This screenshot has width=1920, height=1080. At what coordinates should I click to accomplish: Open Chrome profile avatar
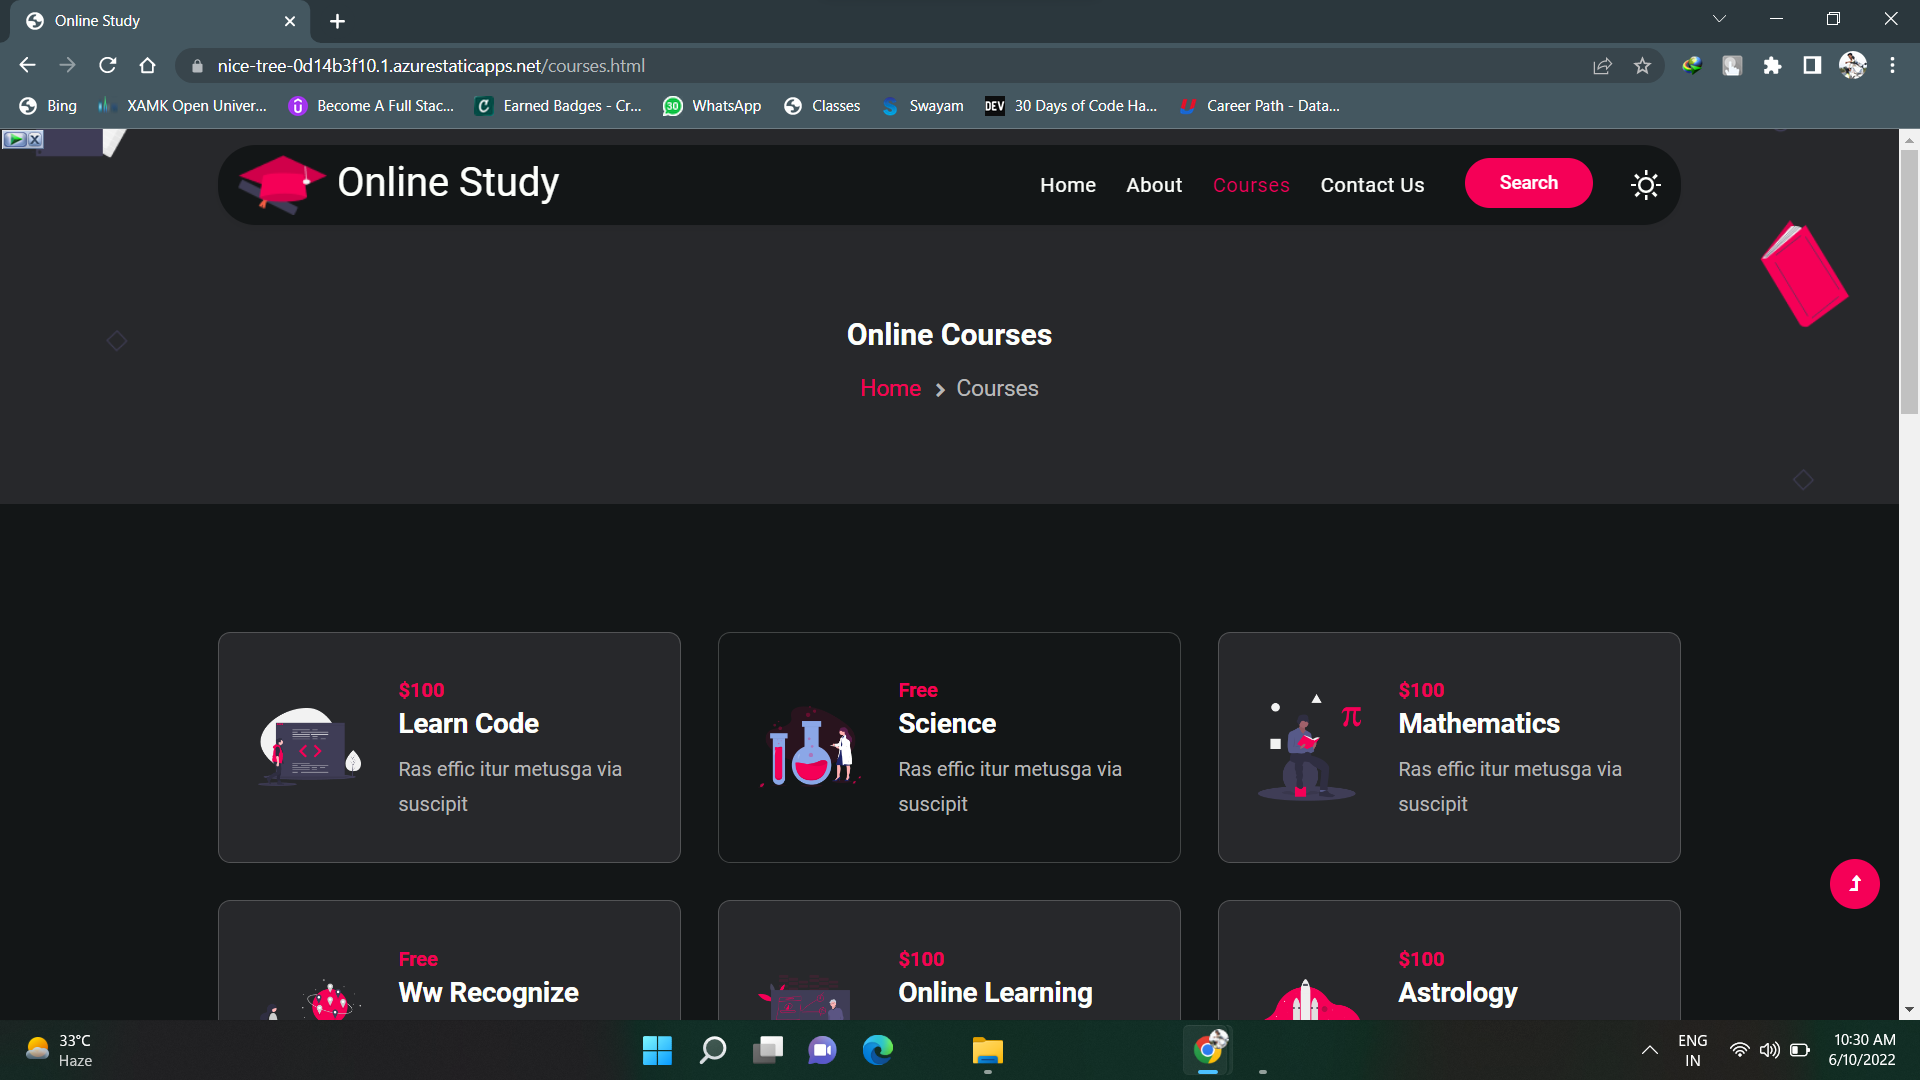click(1852, 66)
